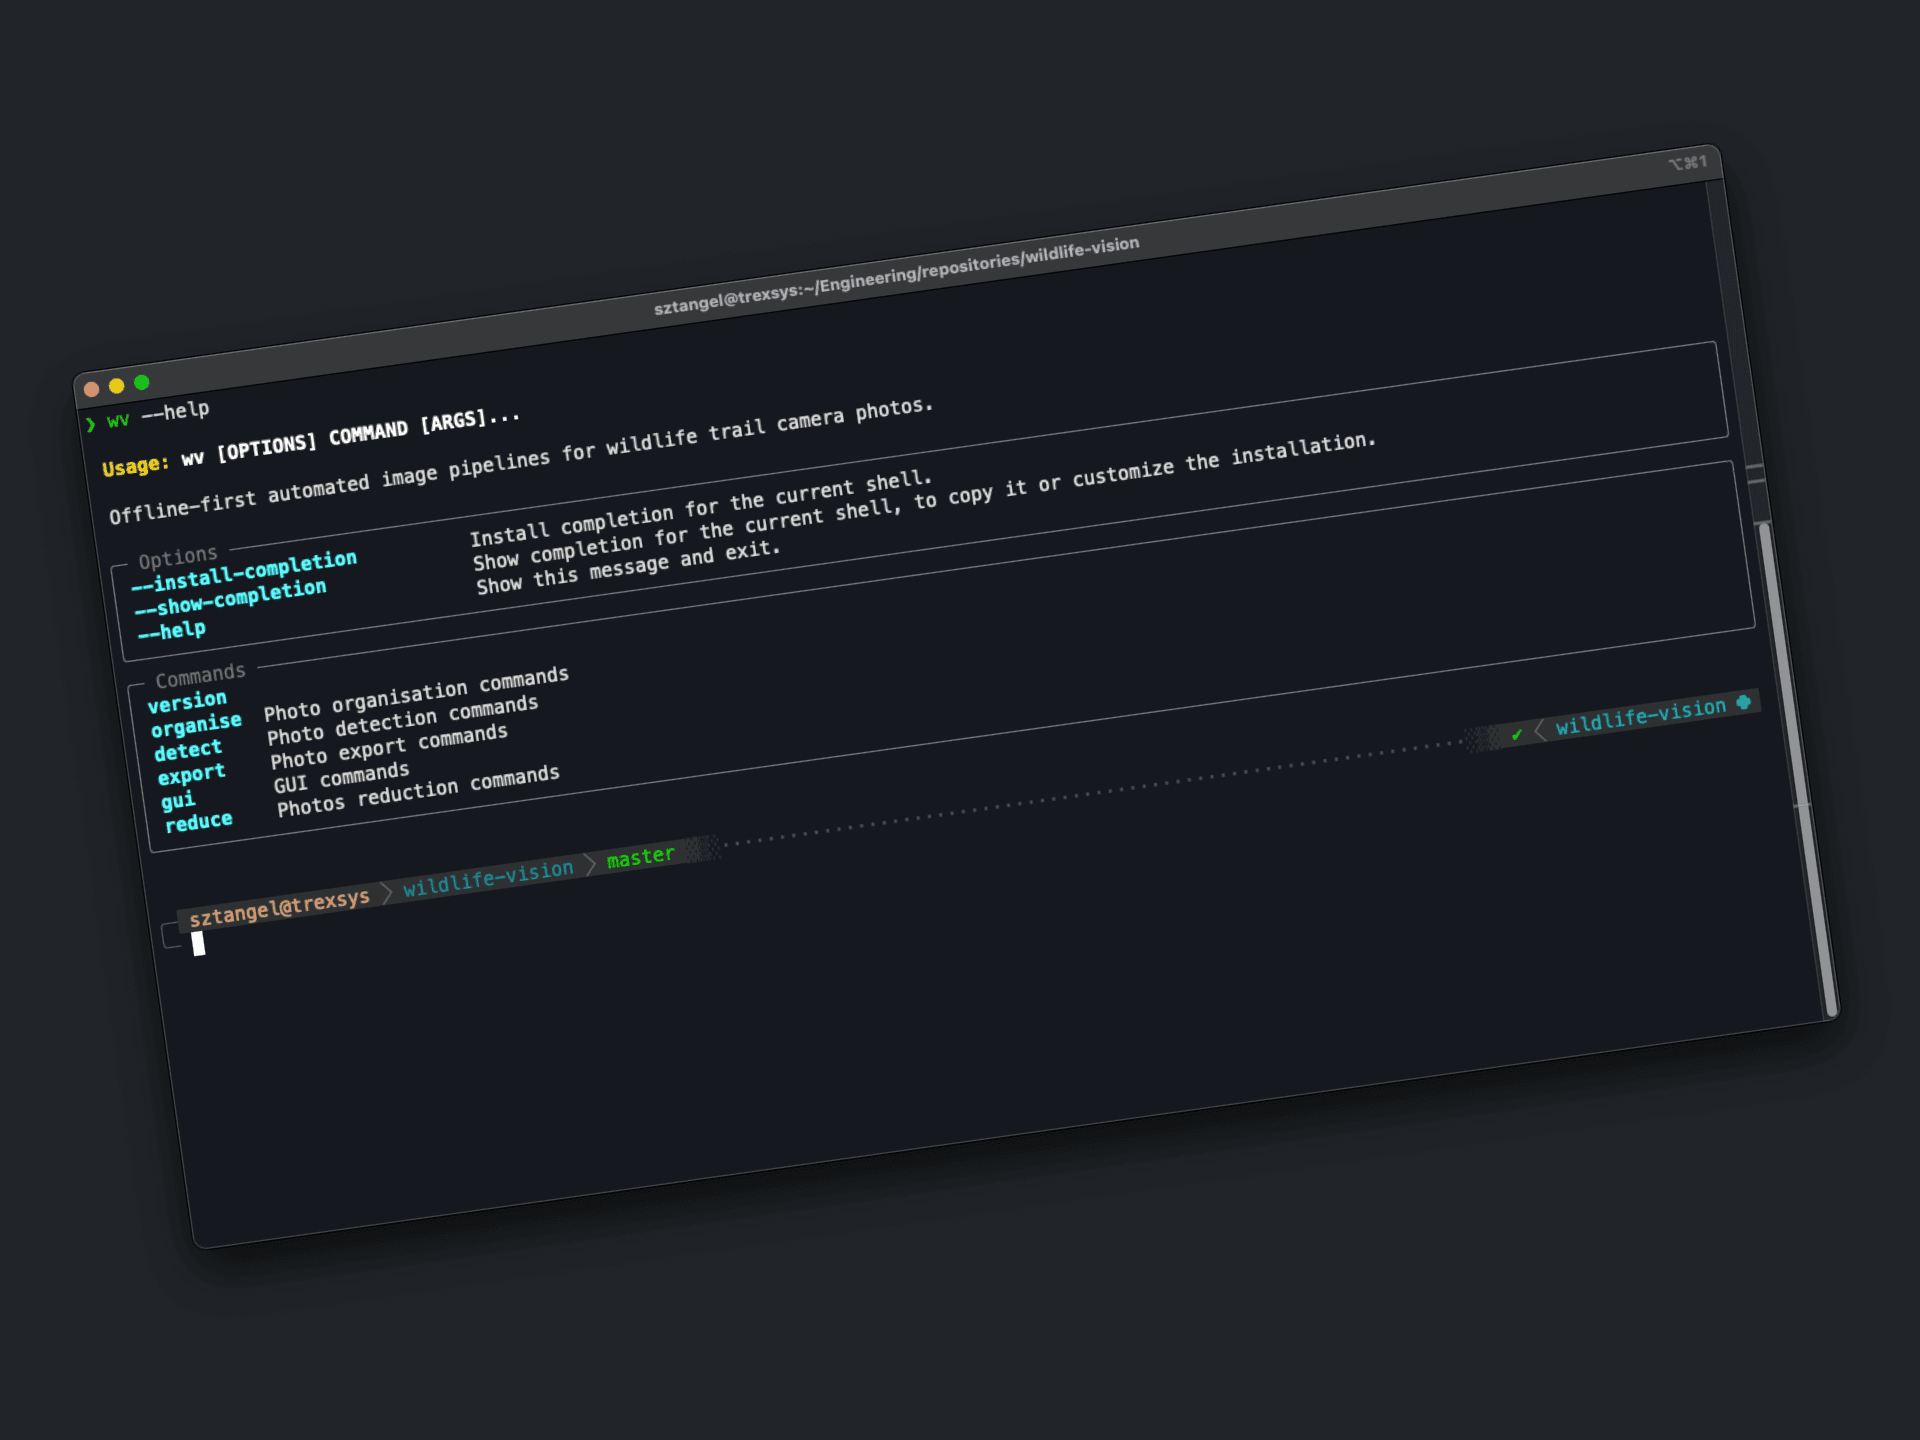
Task: Click the 'version' command name
Action: [x=187, y=701]
